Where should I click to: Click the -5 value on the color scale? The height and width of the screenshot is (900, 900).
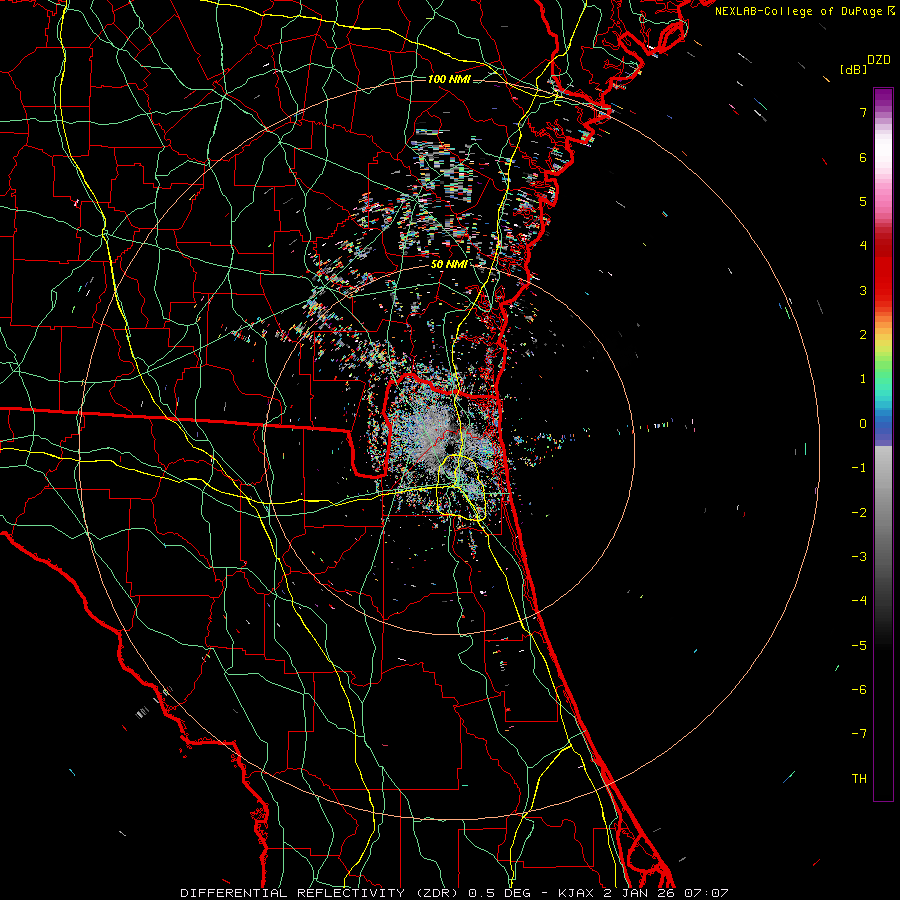coord(859,646)
